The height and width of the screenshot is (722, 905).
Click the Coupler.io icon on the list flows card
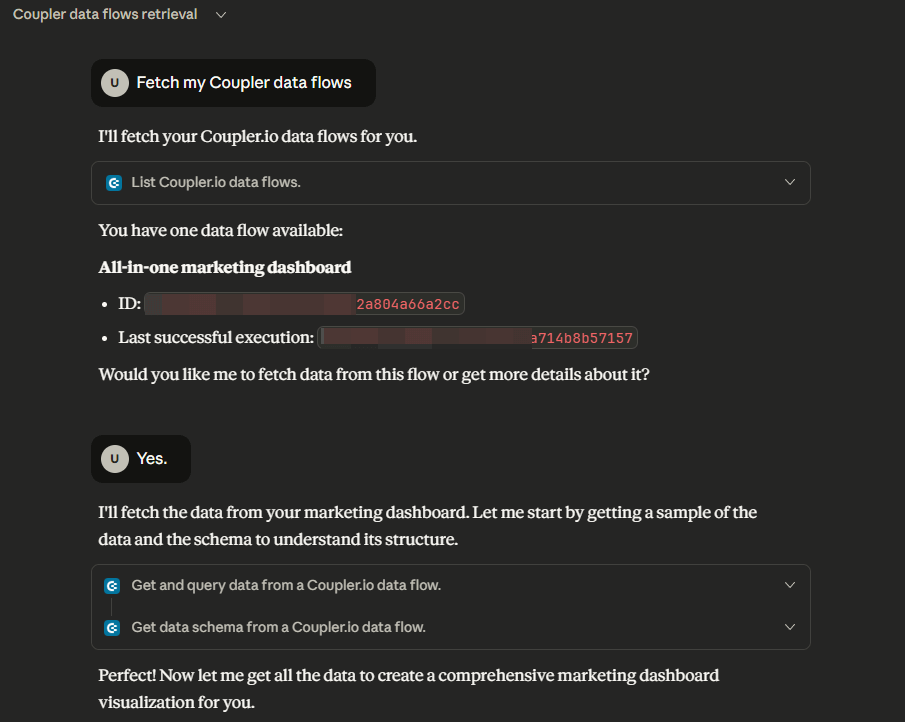[113, 183]
